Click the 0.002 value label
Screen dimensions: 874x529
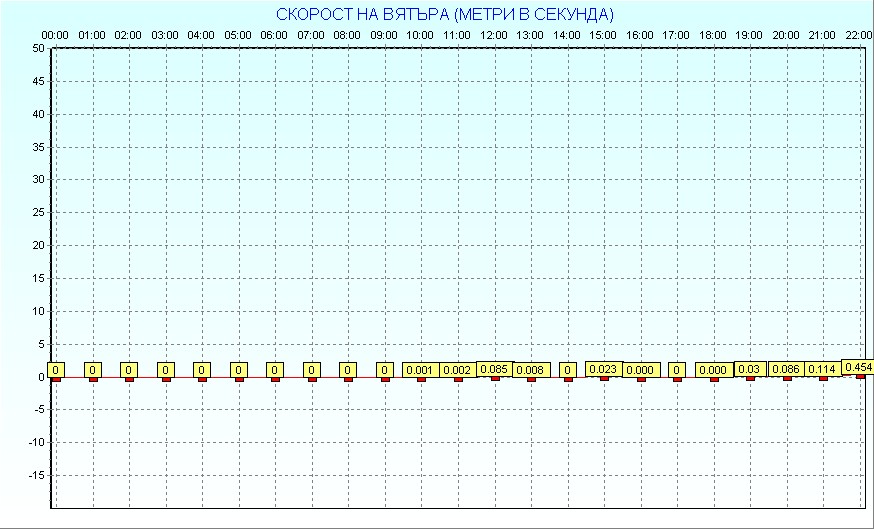point(457,370)
